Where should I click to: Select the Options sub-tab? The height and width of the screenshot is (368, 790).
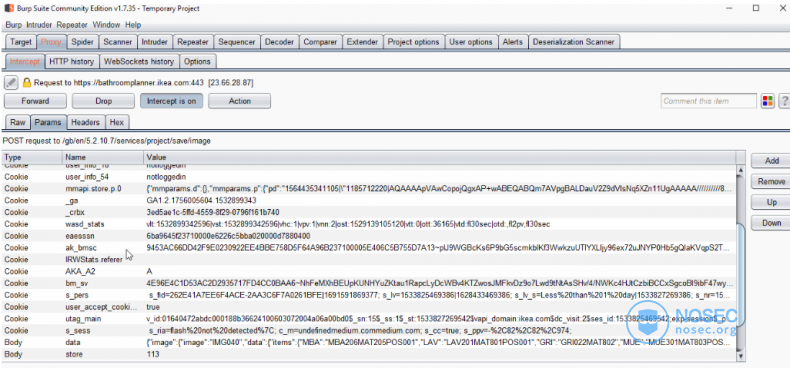coord(197,62)
